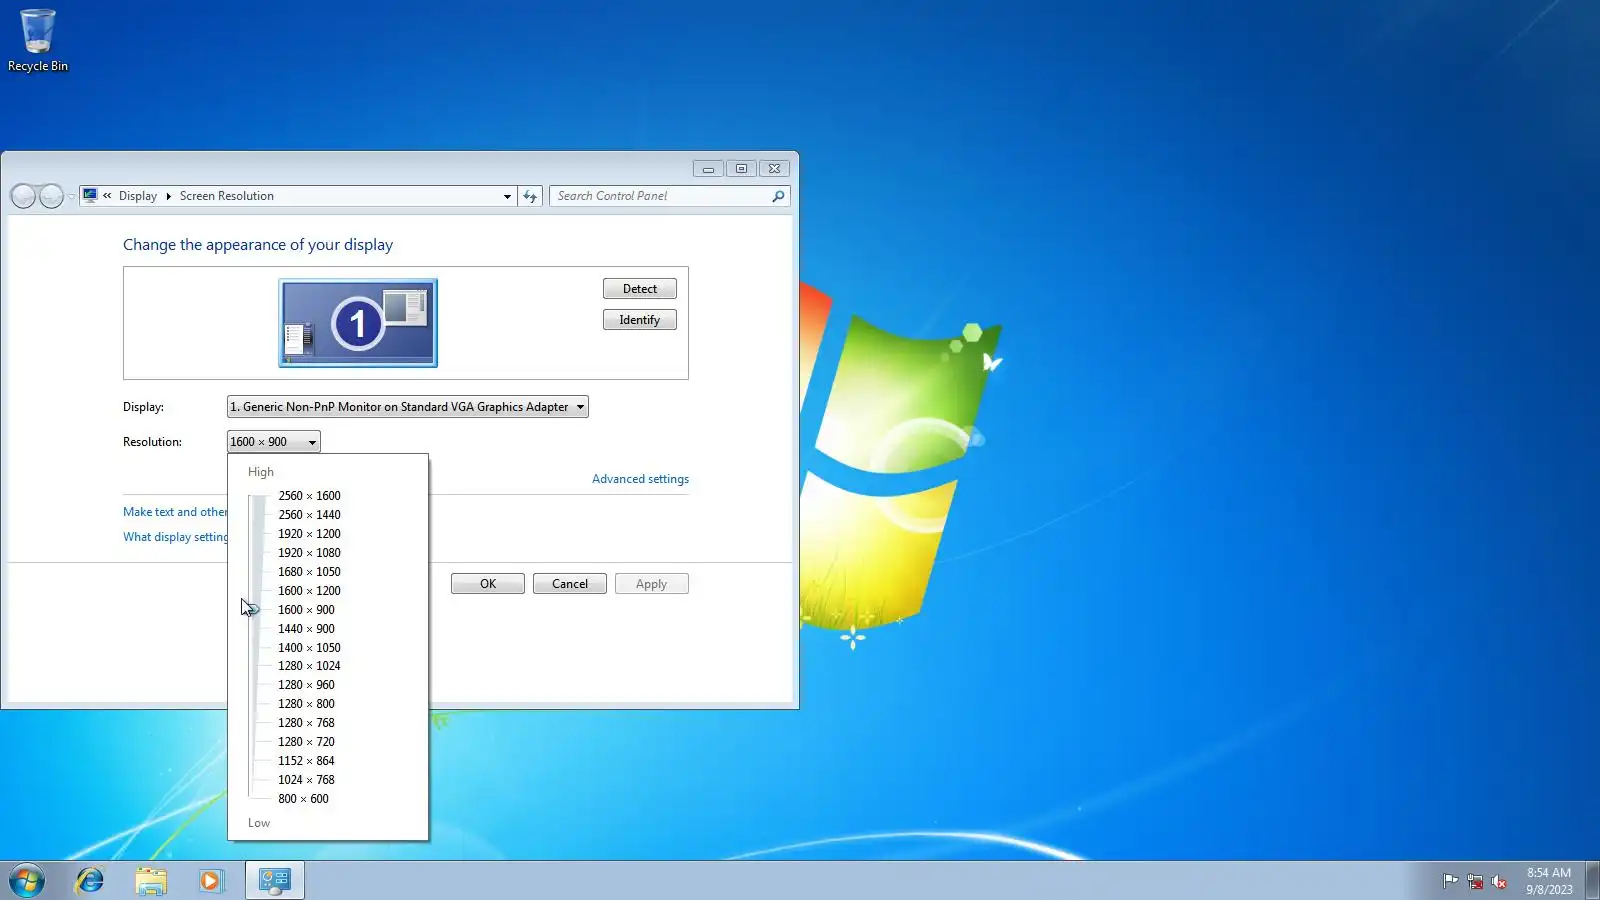This screenshot has height=900, width=1600.
Task: Select the monitor 1 preview thumbnail
Action: click(x=358, y=323)
